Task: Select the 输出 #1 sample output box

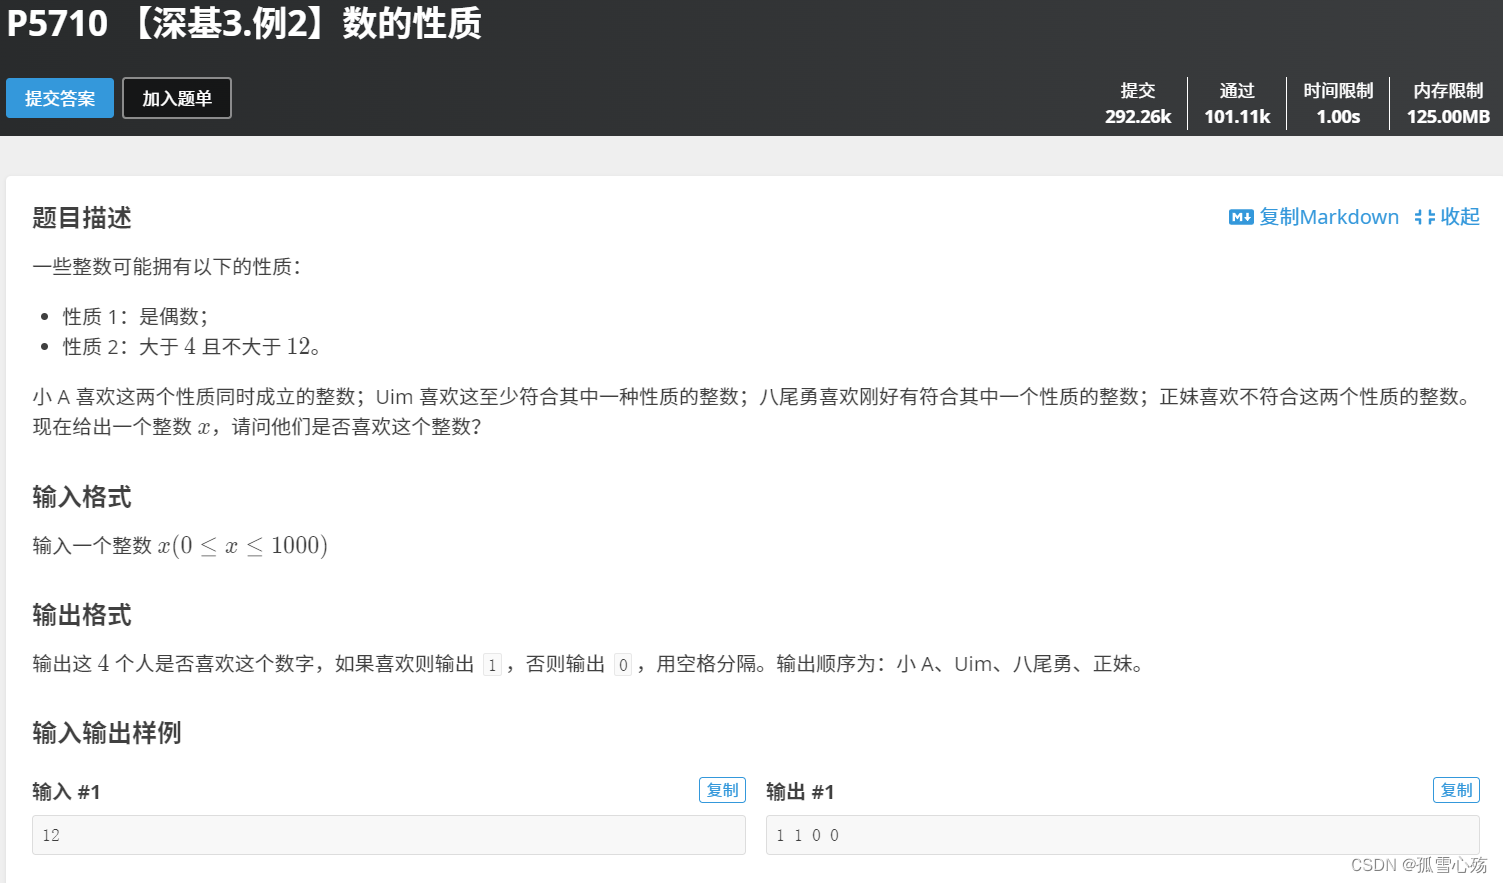Action: point(1120,834)
